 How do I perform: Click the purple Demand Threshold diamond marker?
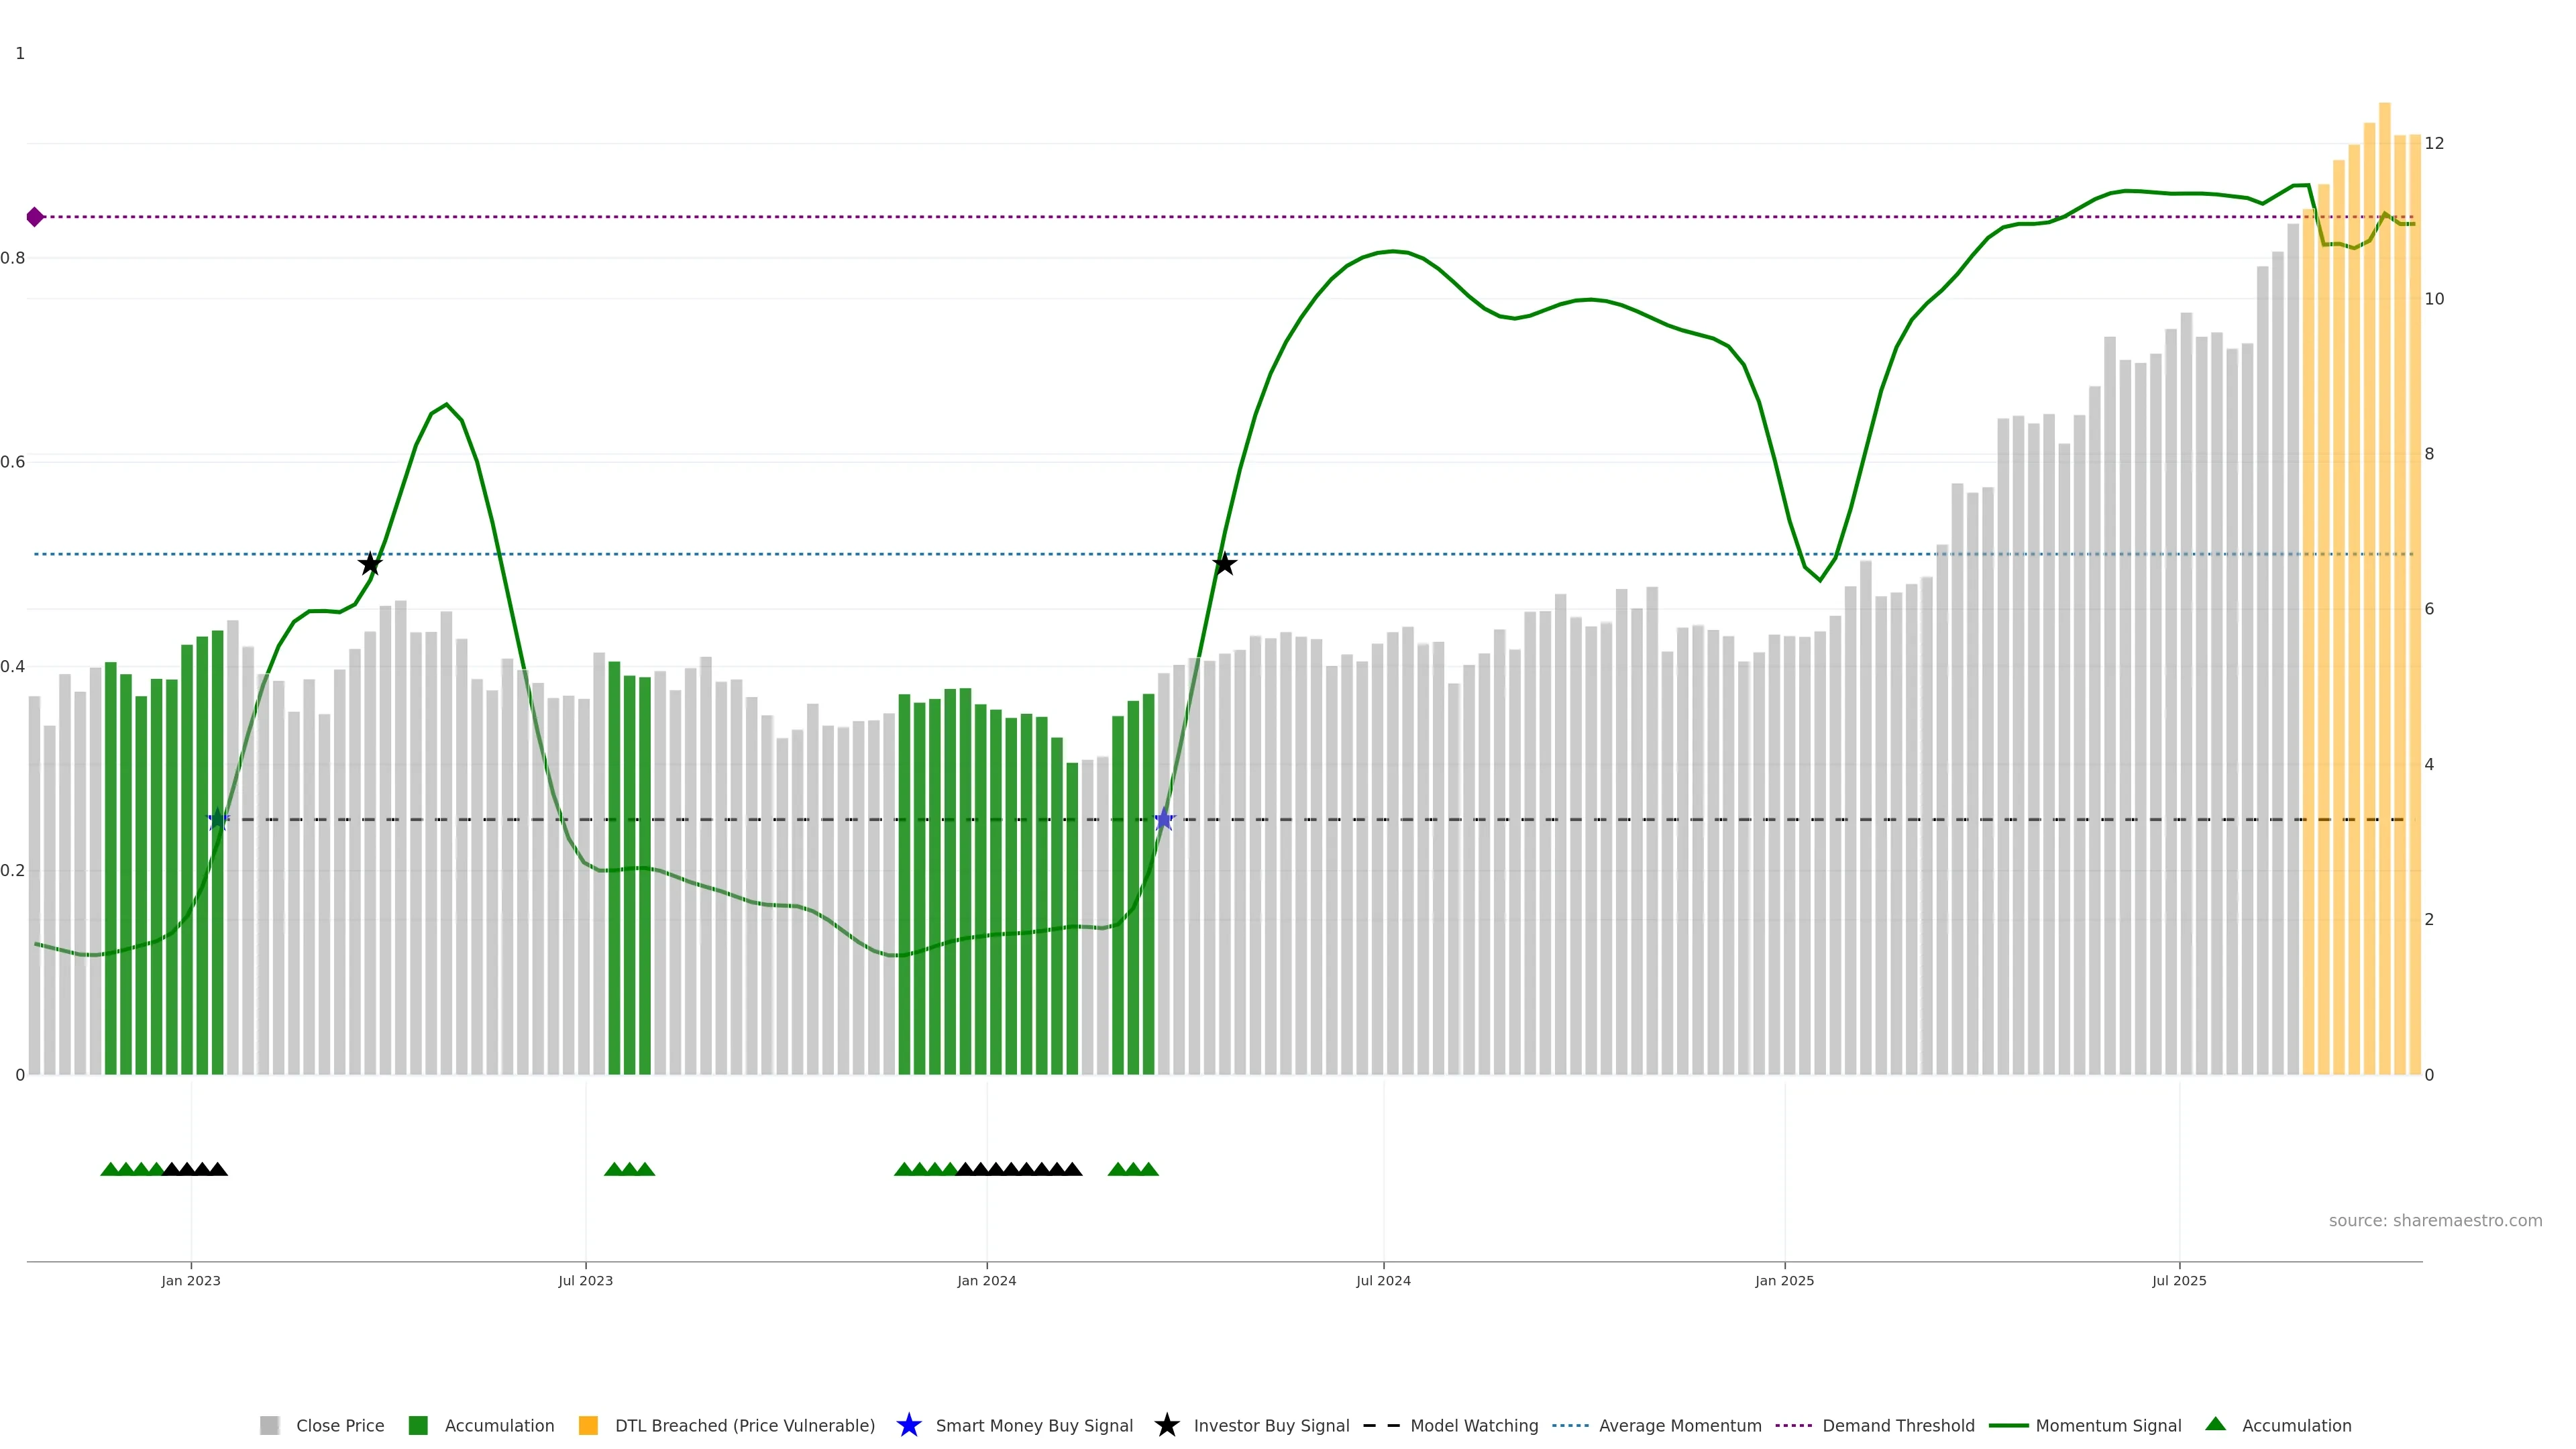coord(35,217)
